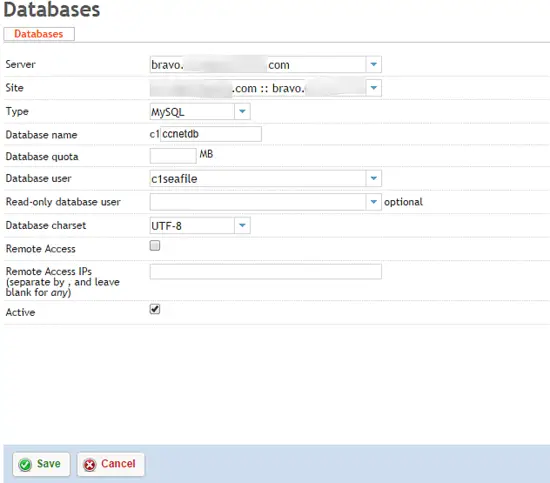
Task: Click the 'Remote Access' label text
Action: click(41, 249)
